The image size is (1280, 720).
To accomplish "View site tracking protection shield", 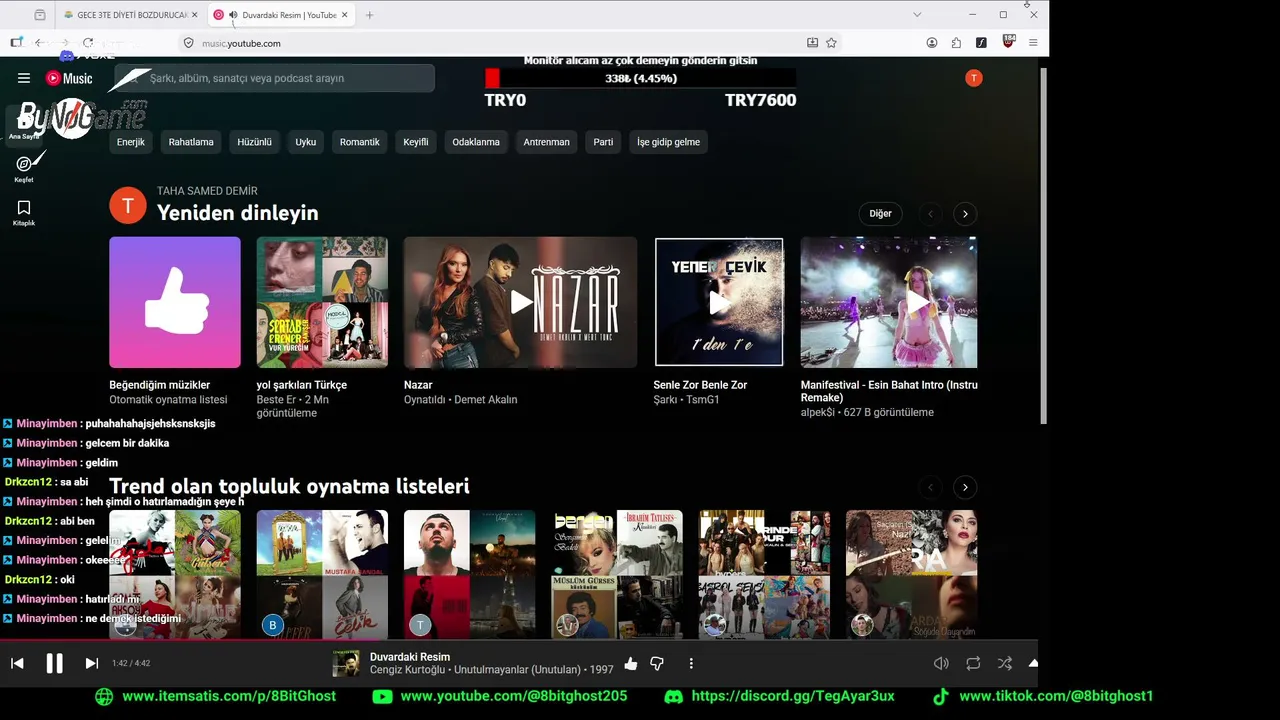I will [188, 43].
